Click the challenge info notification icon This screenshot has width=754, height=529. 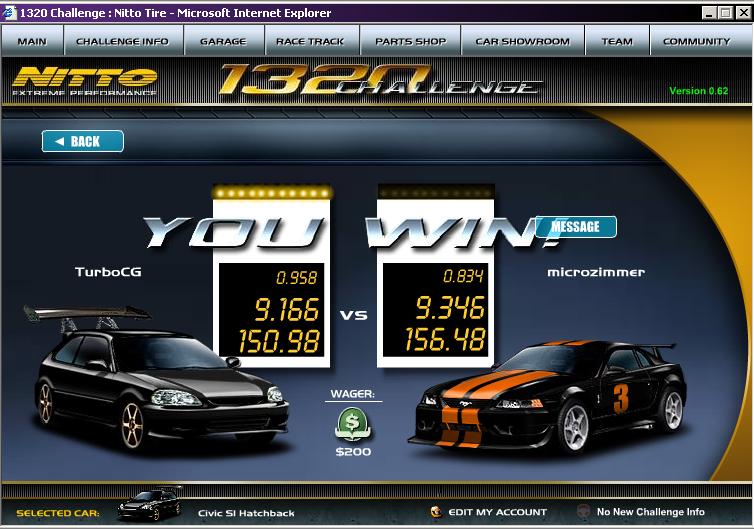583,511
